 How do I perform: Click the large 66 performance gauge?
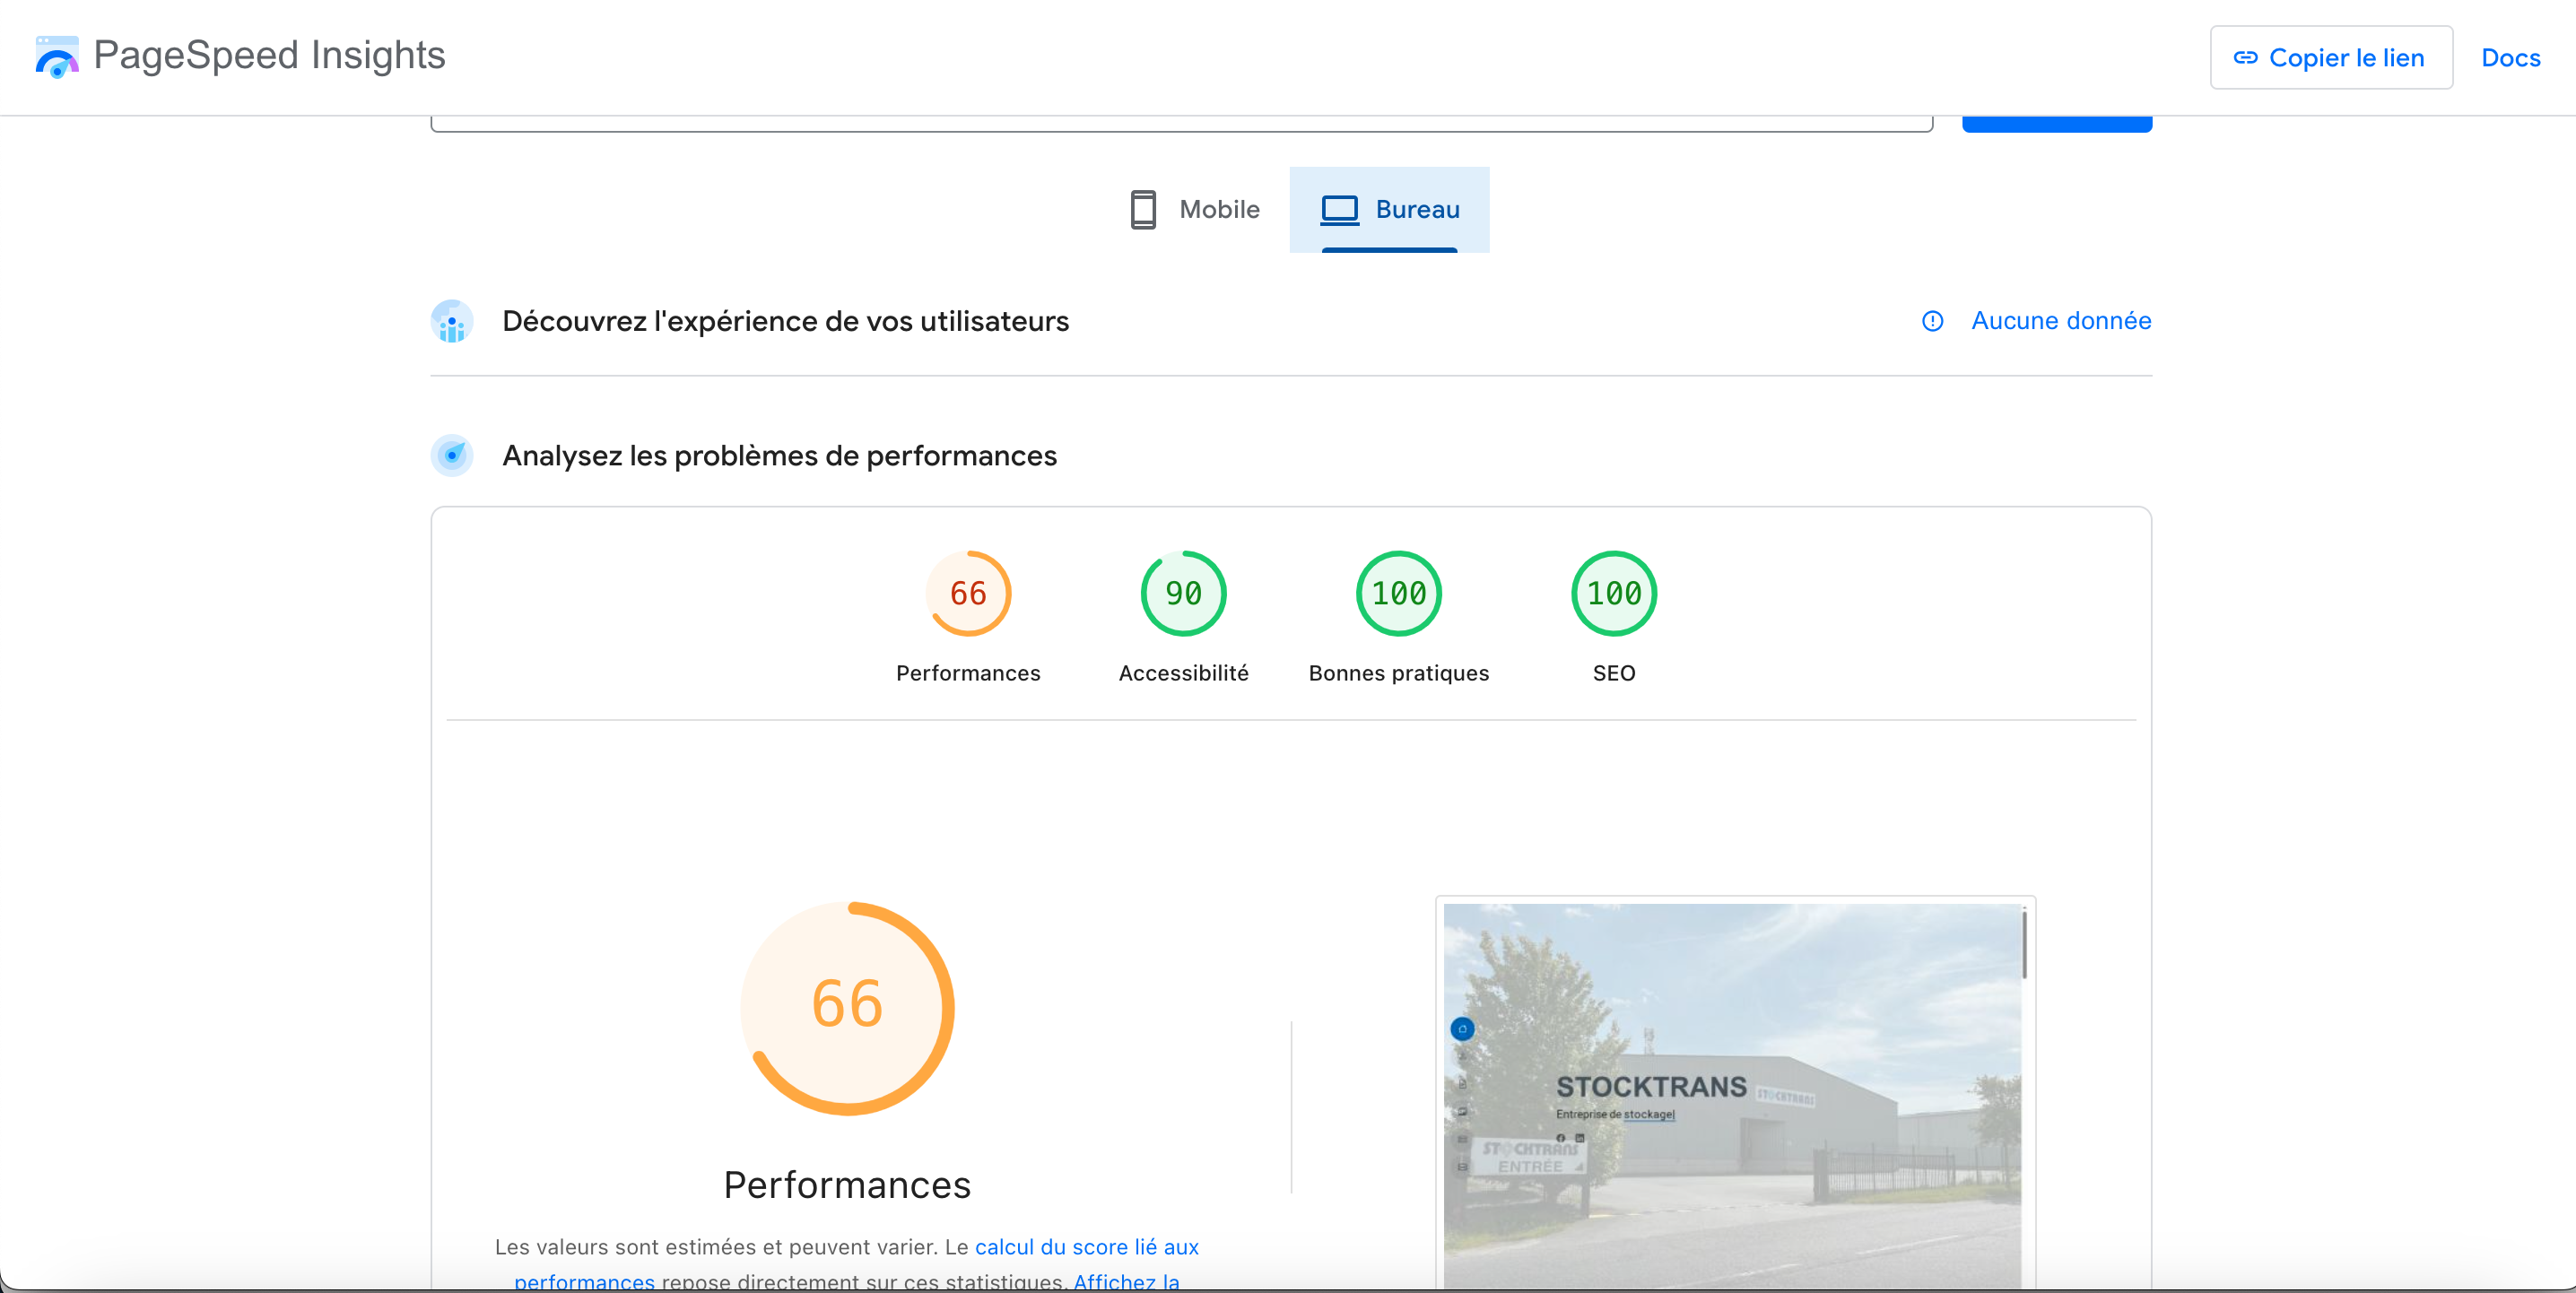point(847,1007)
